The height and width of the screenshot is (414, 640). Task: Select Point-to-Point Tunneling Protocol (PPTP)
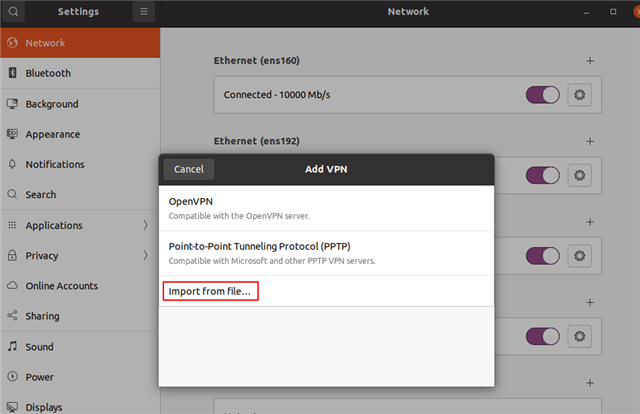327,253
